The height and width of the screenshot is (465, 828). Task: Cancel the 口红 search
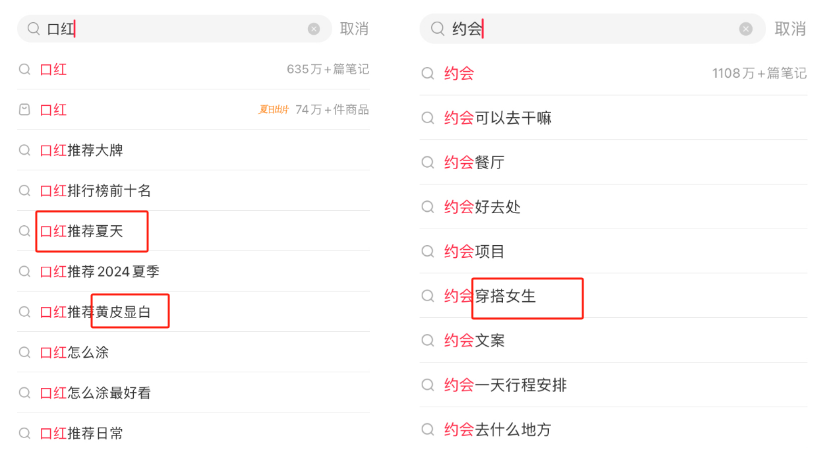click(354, 29)
